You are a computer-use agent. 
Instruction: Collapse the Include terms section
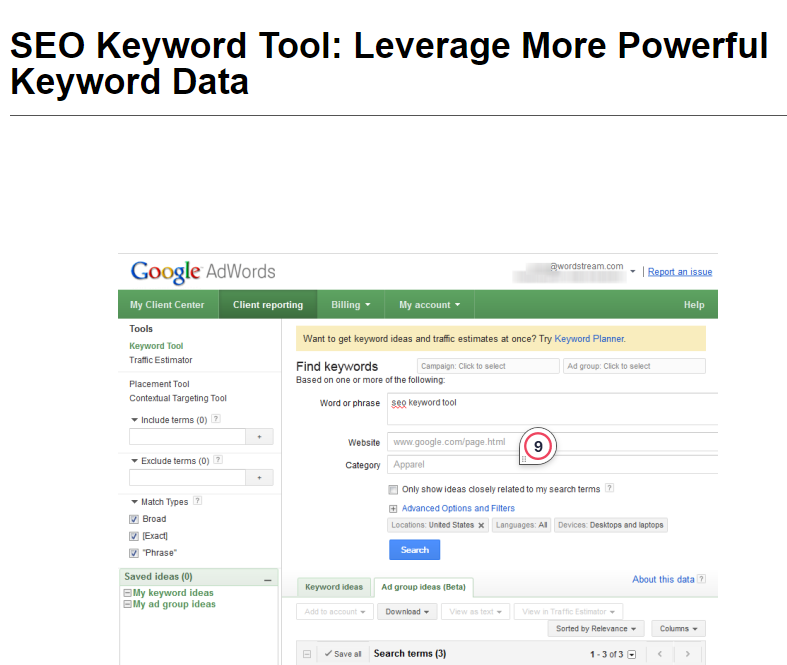135,420
